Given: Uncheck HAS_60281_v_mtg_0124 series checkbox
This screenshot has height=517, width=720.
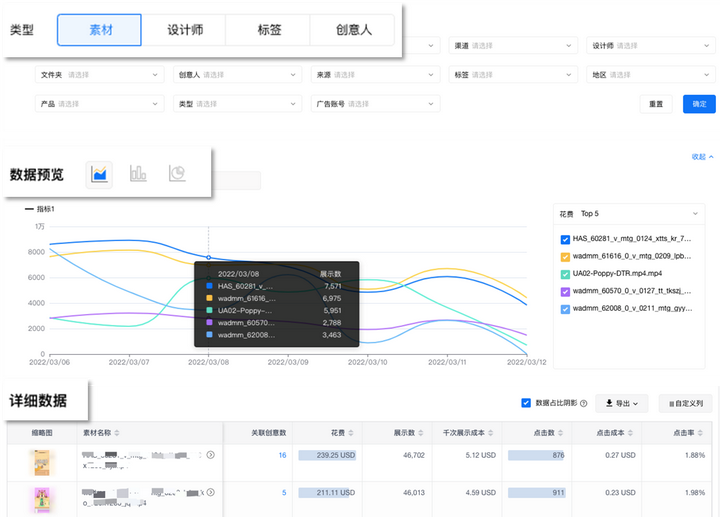Looking at the screenshot, I should pos(565,239).
